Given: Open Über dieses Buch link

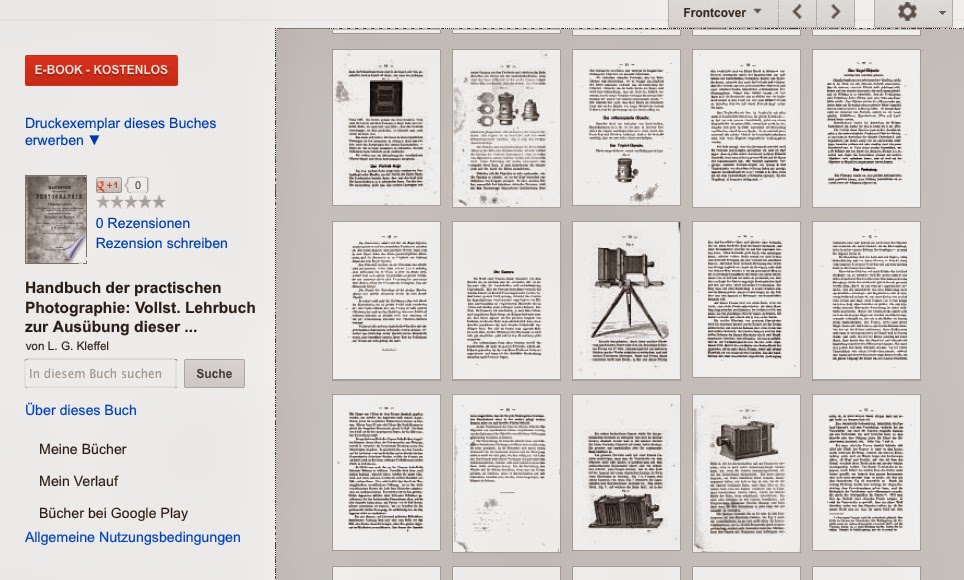Looking at the screenshot, I should [x=81, y=410].
